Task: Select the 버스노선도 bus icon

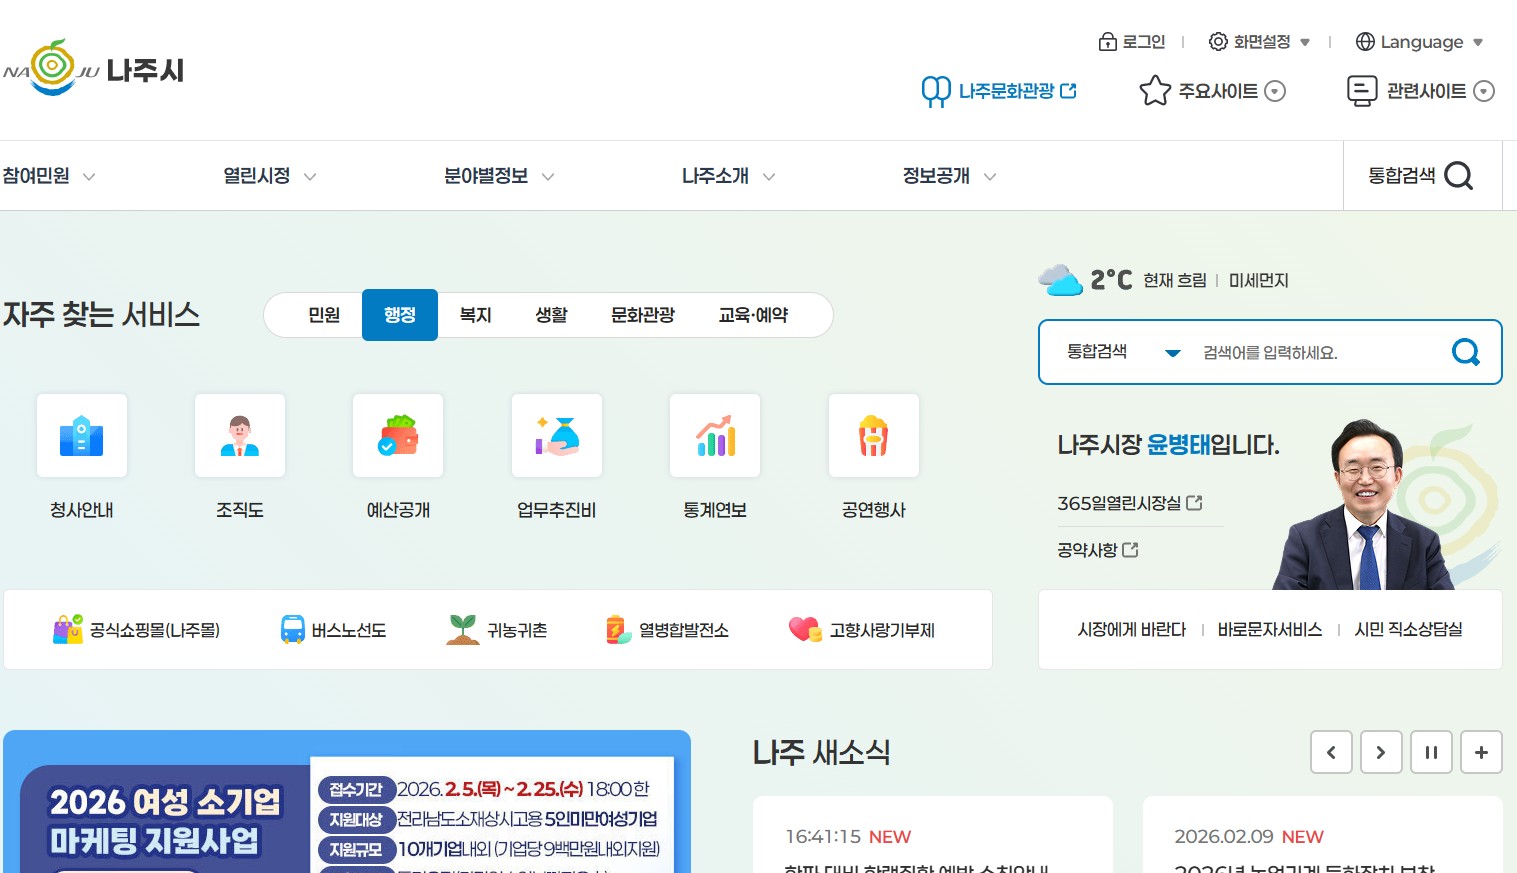Action: [291, 629]
